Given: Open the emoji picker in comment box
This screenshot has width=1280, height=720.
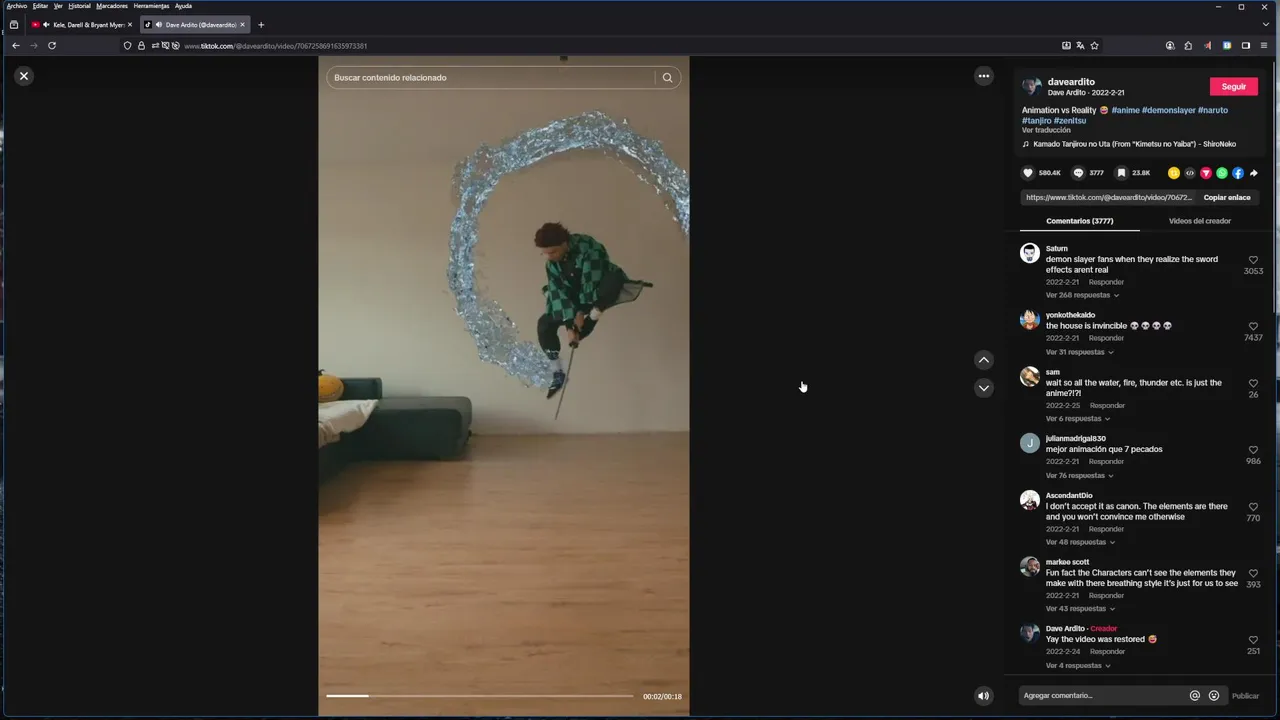Looking at the screenshot, I should pyautogui.click(x=1214, y=696).
